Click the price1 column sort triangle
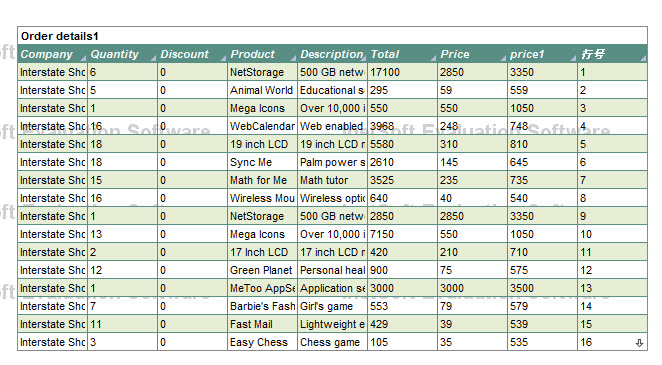 click(x=573, y=59)
